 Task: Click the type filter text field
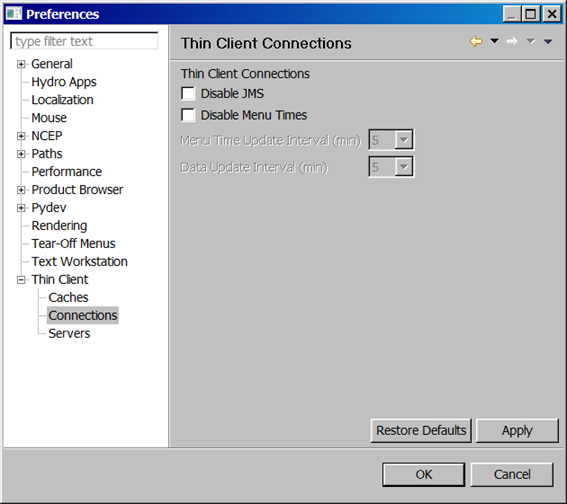point(84,41)
